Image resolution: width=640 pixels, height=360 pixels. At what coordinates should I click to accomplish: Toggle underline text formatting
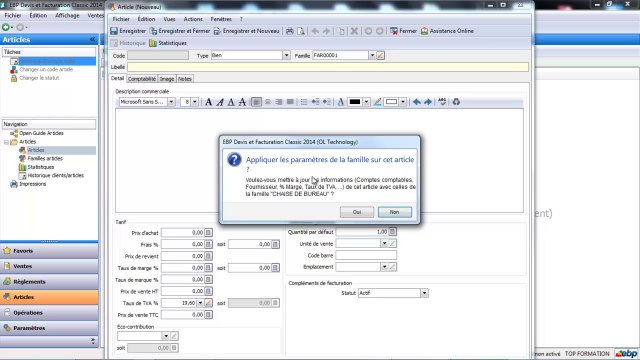click(x=231, y=102)
